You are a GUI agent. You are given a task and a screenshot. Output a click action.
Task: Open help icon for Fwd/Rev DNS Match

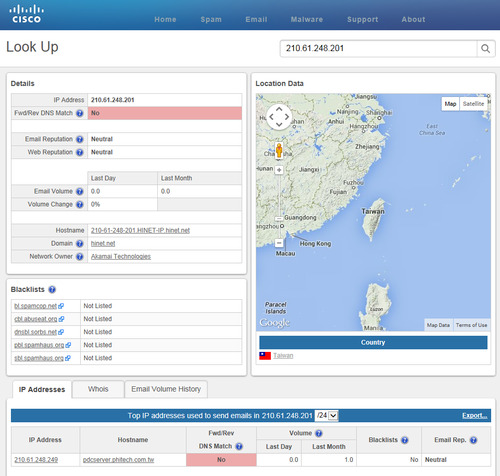click(x=79, y=113)
